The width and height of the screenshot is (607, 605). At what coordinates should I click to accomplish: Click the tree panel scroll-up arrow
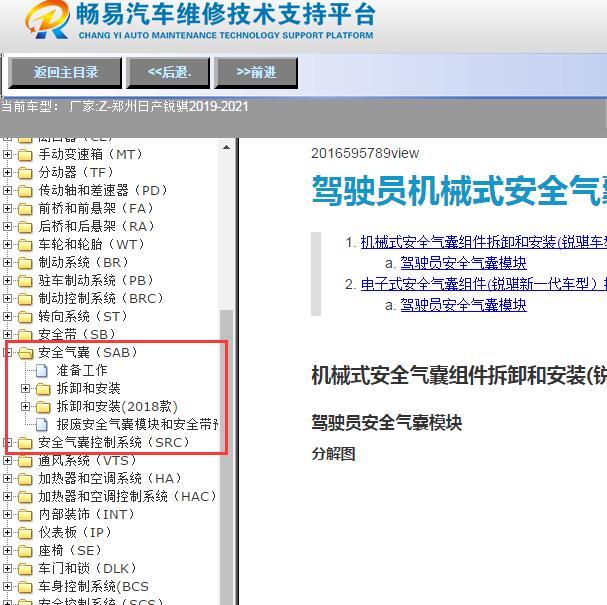click(226, 147)
